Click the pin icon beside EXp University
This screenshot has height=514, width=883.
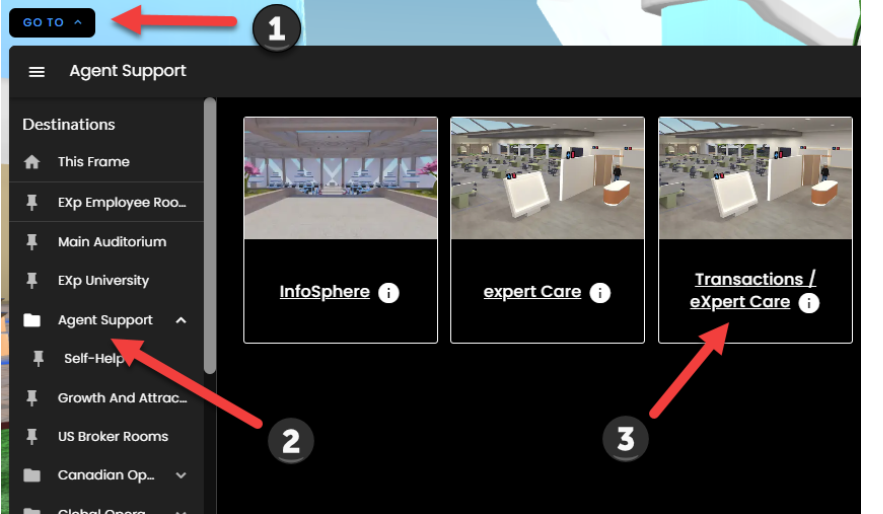click(x=32, y=280)
